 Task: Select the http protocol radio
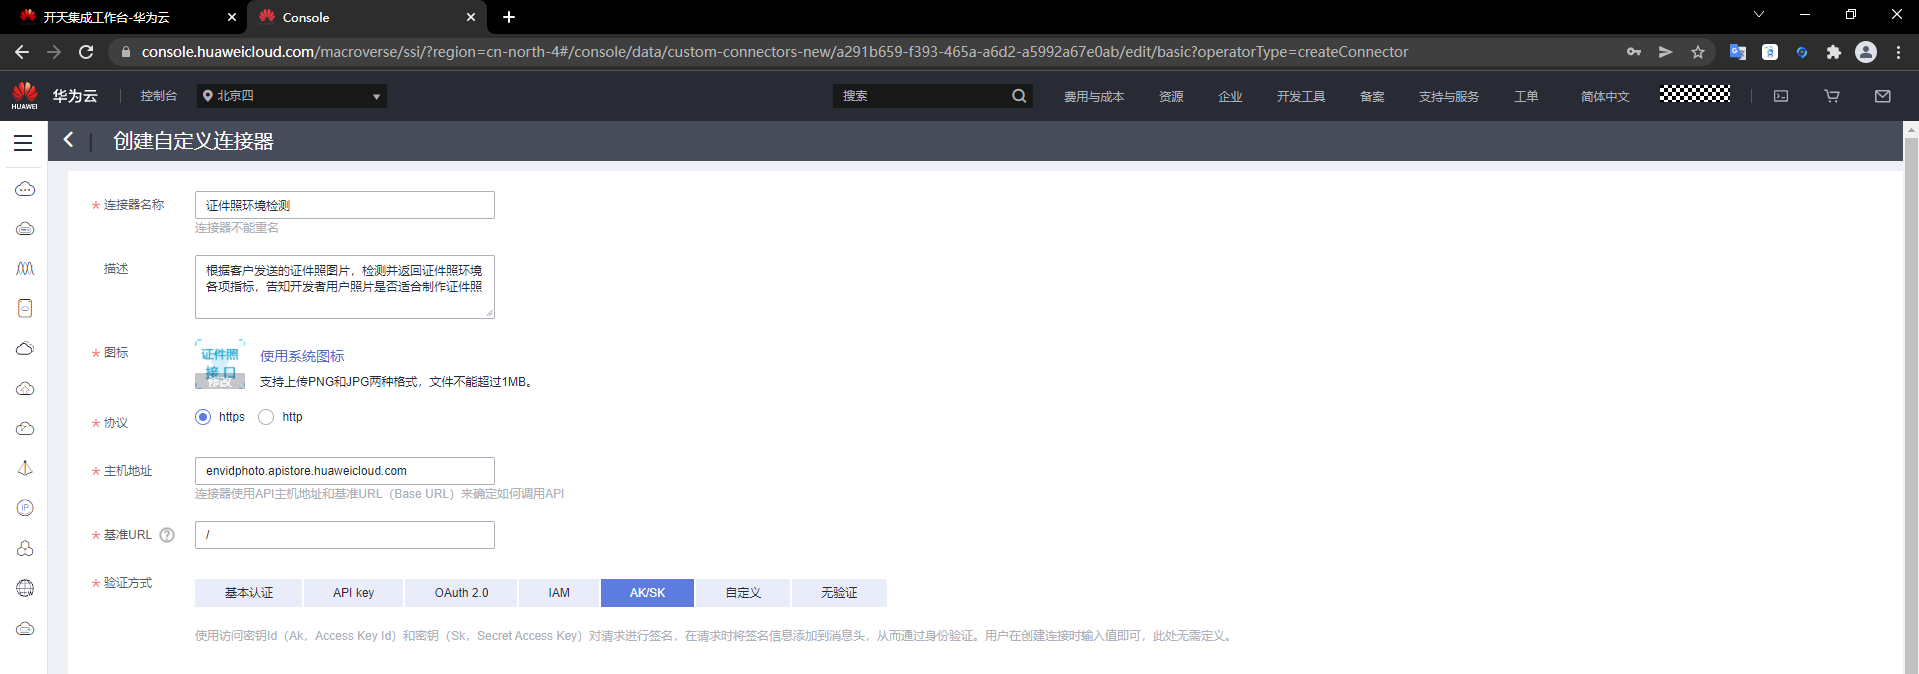[x=266, y=417]
